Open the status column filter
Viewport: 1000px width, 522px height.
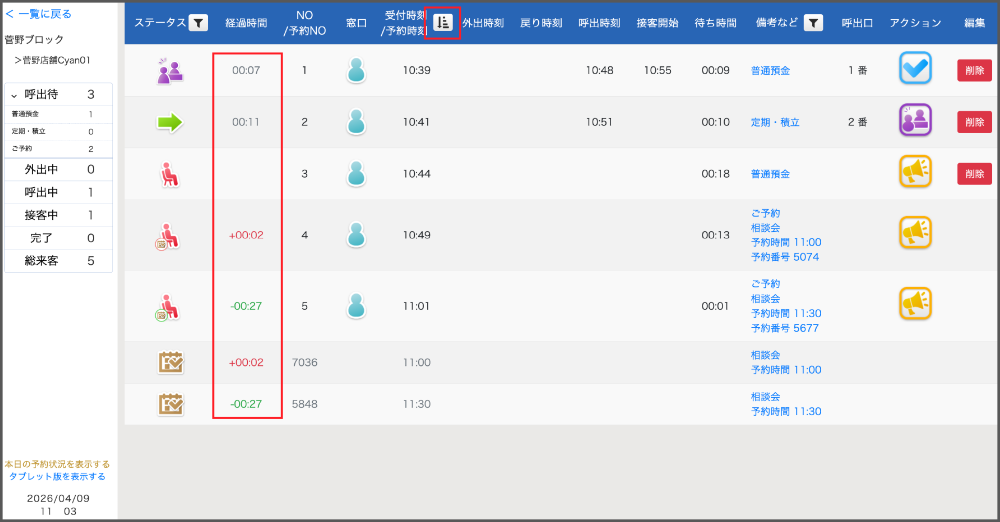click(199, 23)
